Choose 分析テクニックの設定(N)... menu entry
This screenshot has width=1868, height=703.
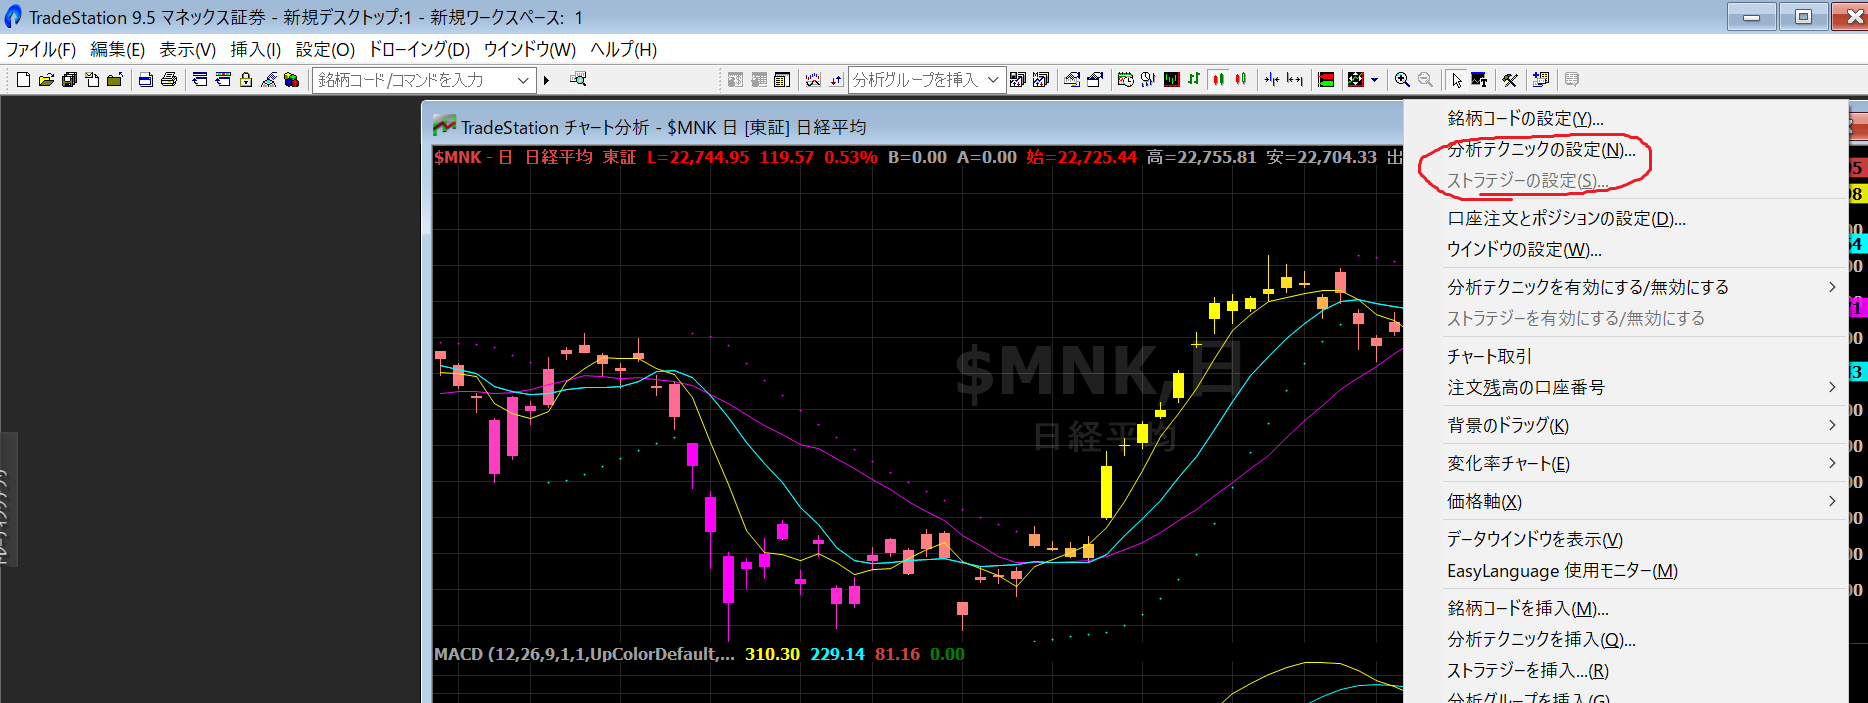tap(1625, 150)
